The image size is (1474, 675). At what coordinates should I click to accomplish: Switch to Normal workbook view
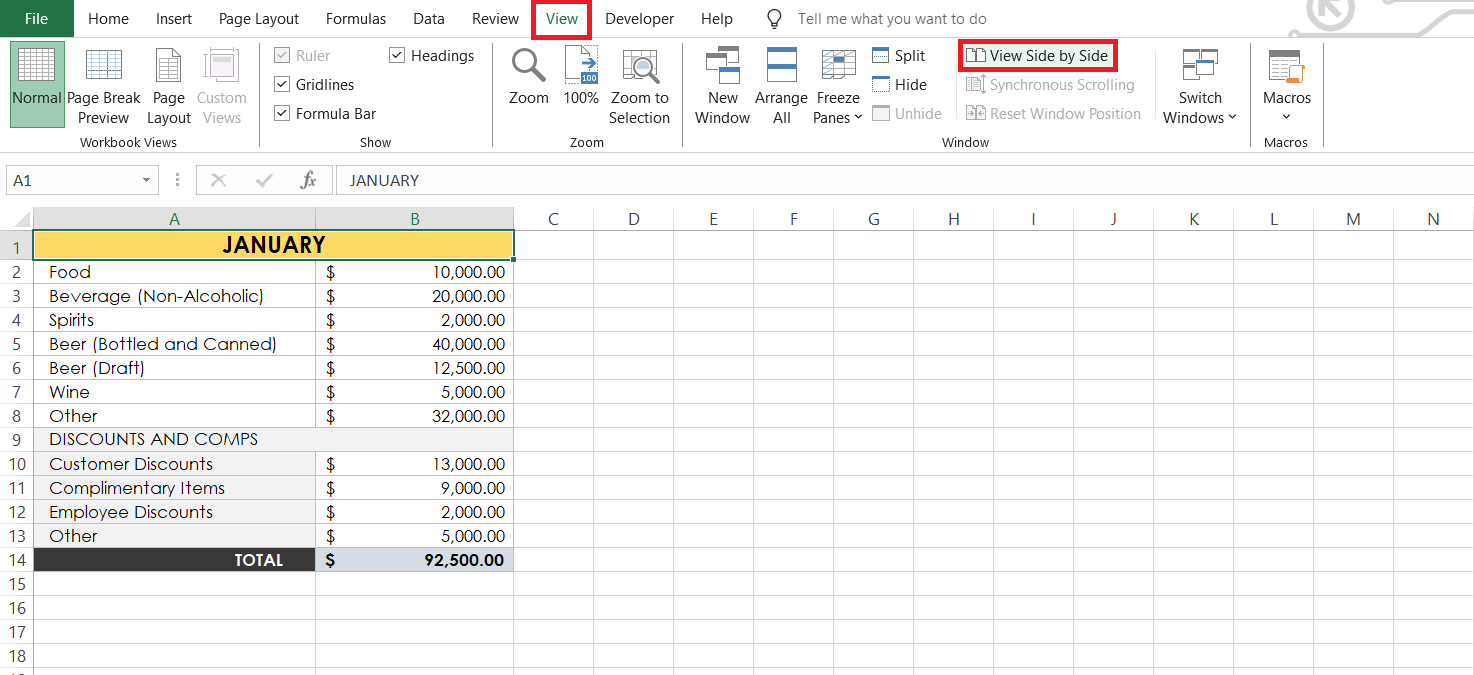[x=37, y=84]
